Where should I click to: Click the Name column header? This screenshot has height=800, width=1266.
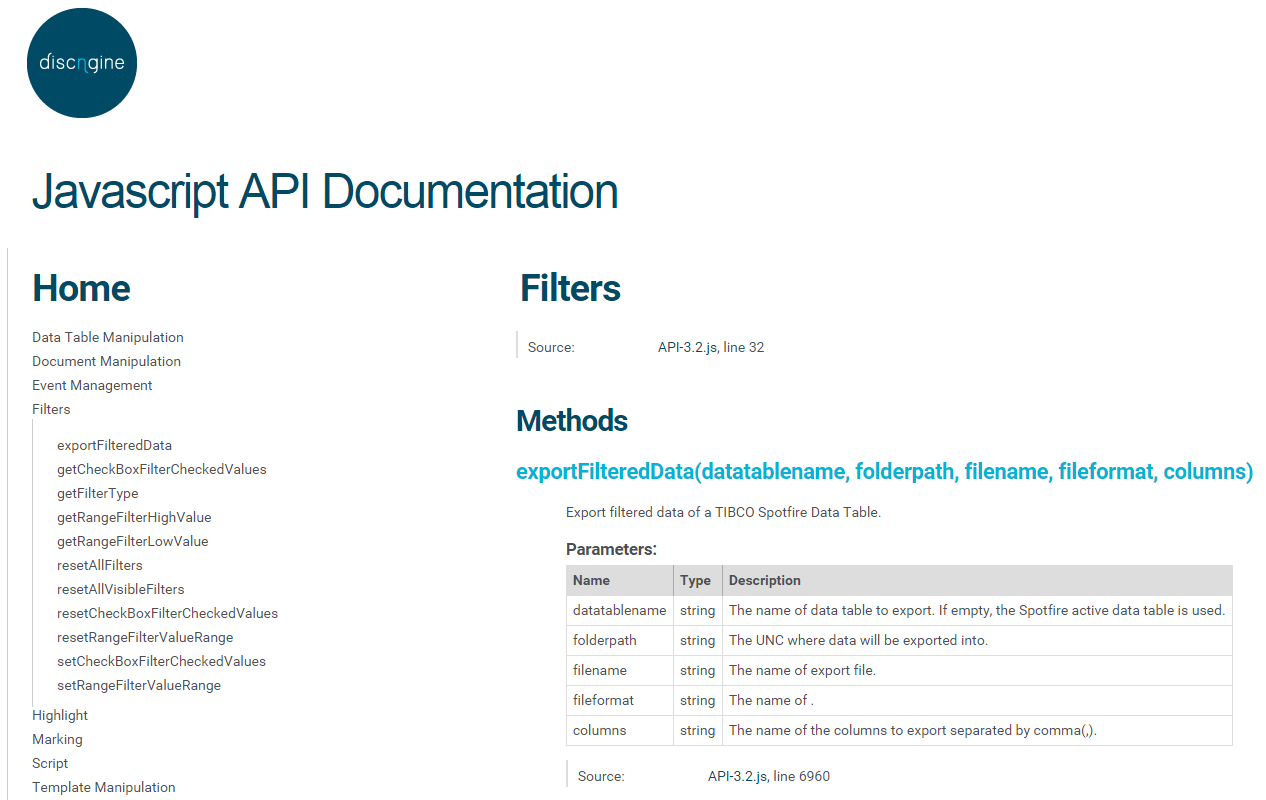tap(620, 580)
